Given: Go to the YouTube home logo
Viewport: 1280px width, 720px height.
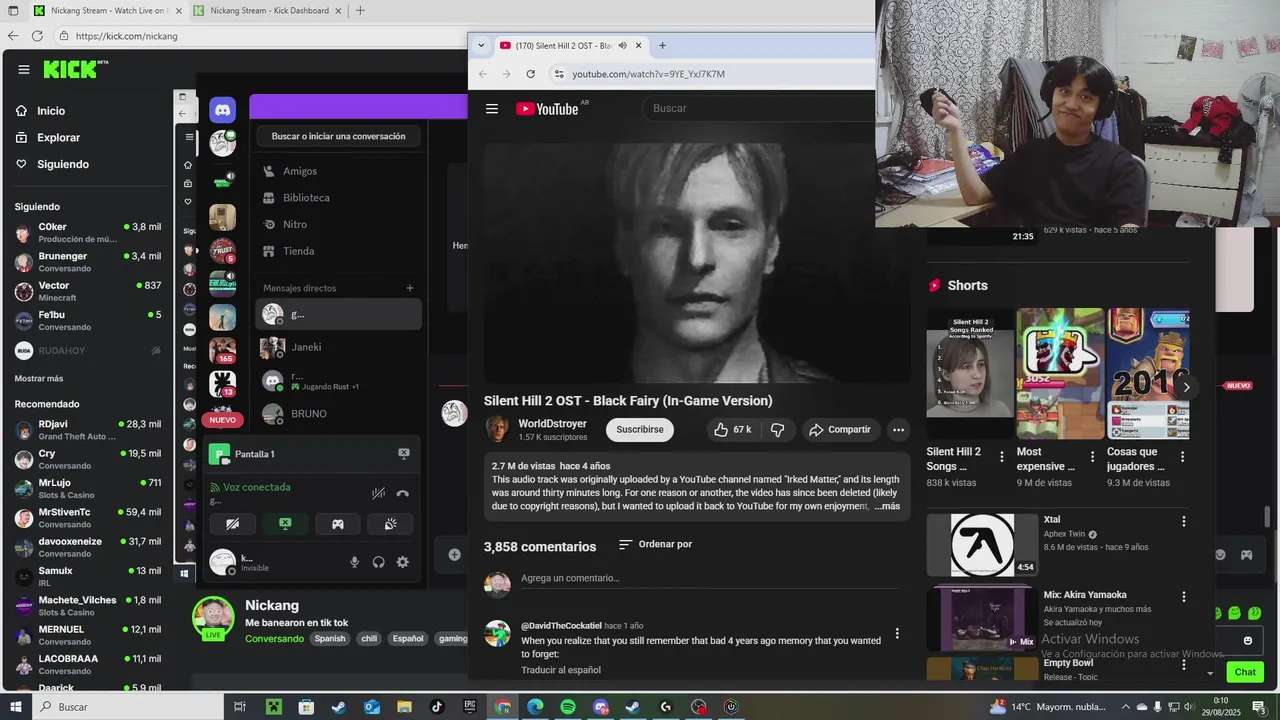Looking at the screenshot, I should (x=547, y=109).
